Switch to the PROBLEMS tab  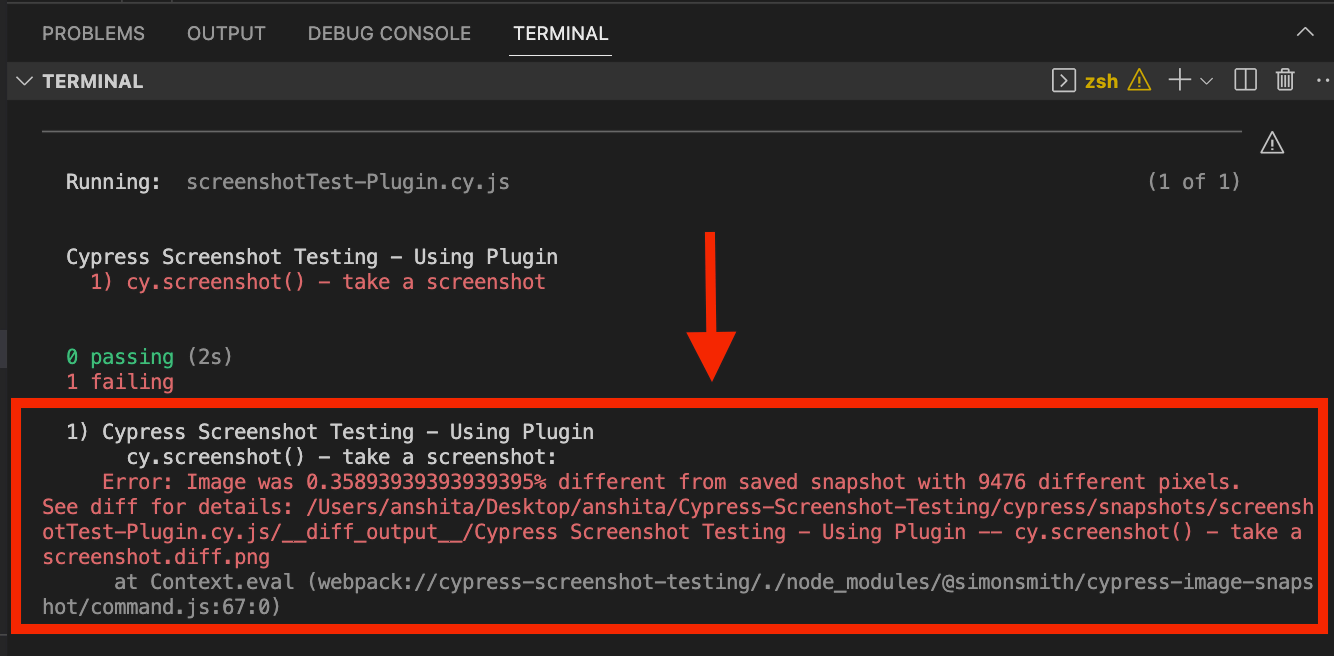pyautogui.click(x=93, y=33)
